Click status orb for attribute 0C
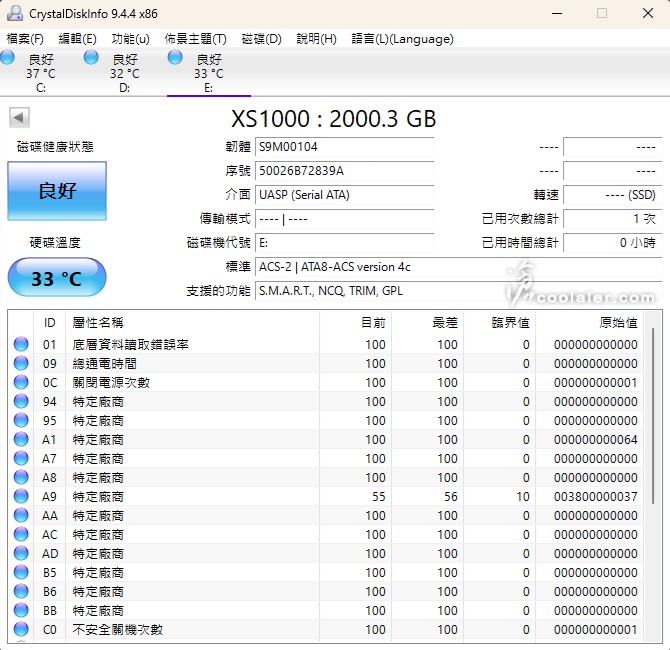670x650 pixels. (x=21, y=382)
